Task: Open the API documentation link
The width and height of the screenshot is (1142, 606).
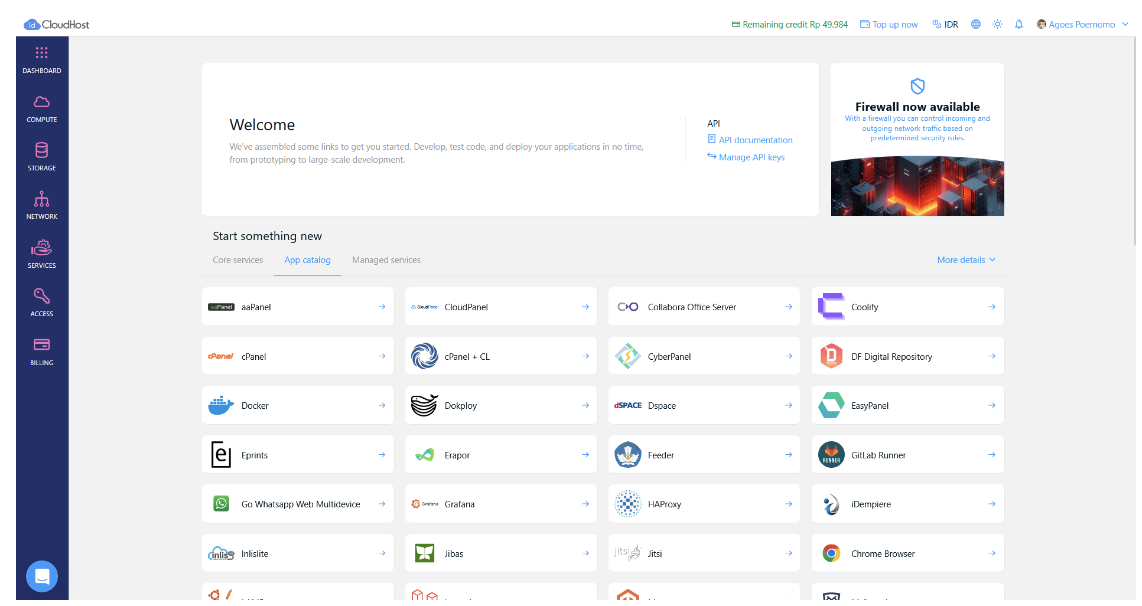Action: pos(750,140)
